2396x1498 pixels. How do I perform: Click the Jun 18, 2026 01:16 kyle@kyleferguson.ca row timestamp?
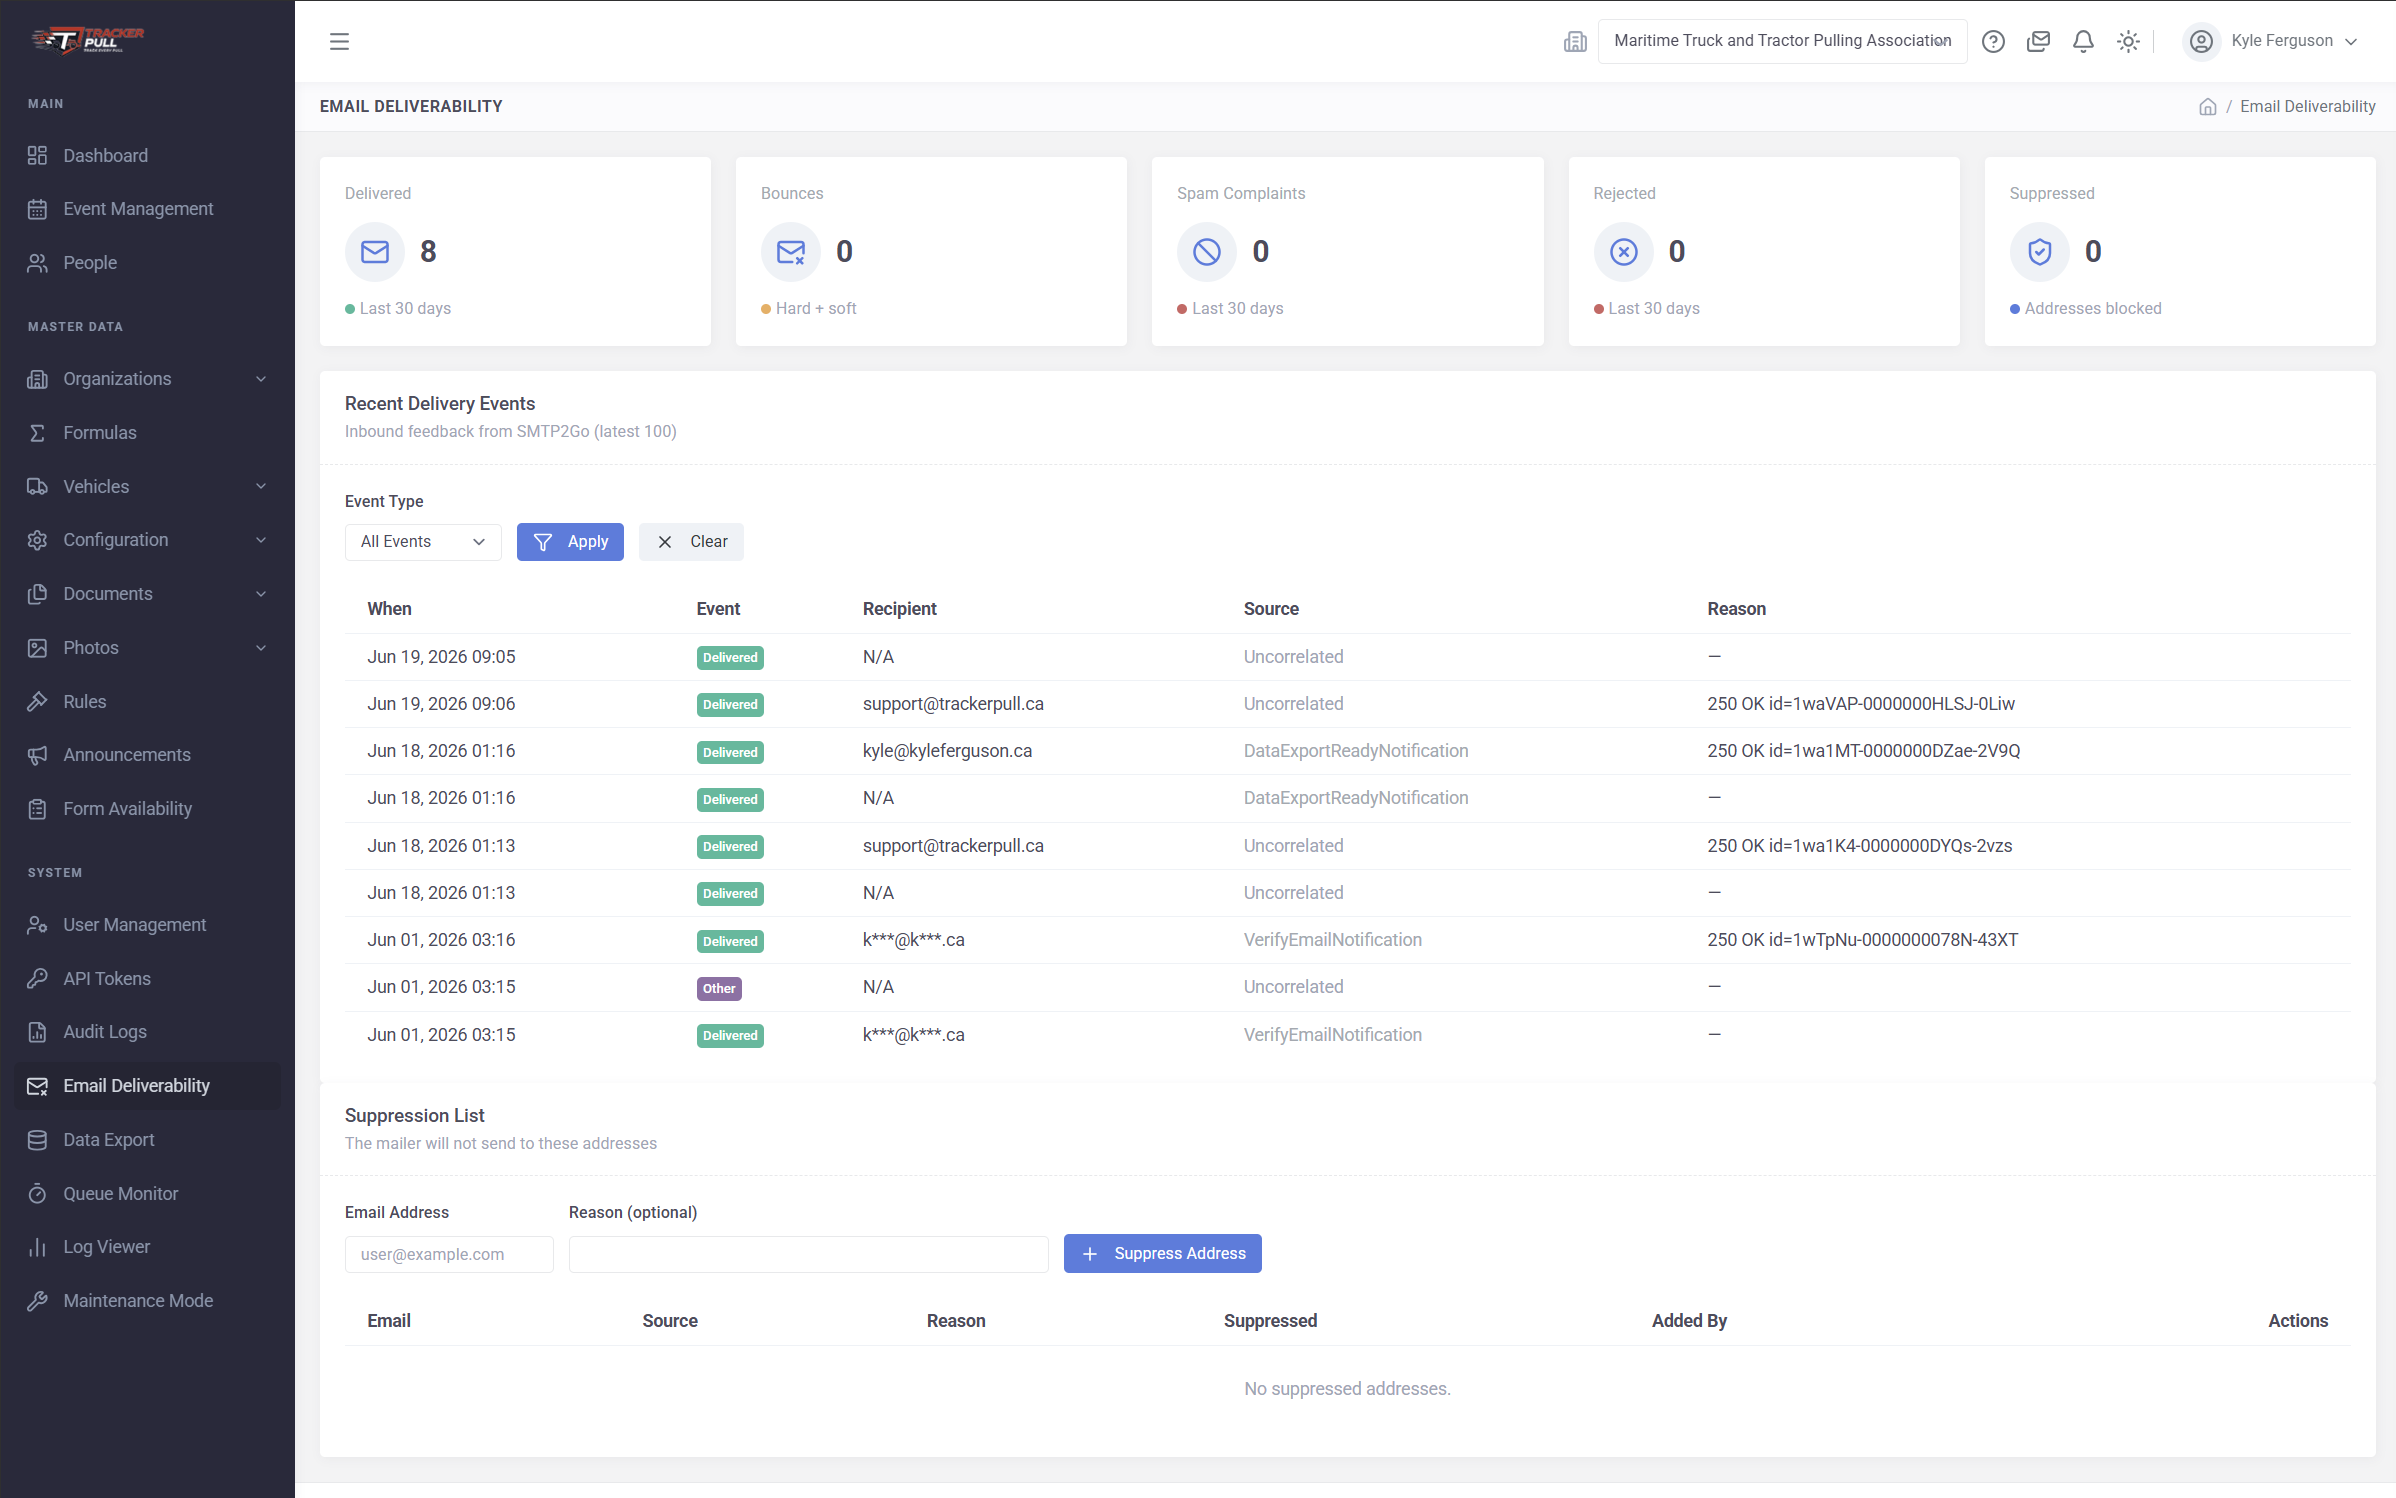(x=441, y=751)
